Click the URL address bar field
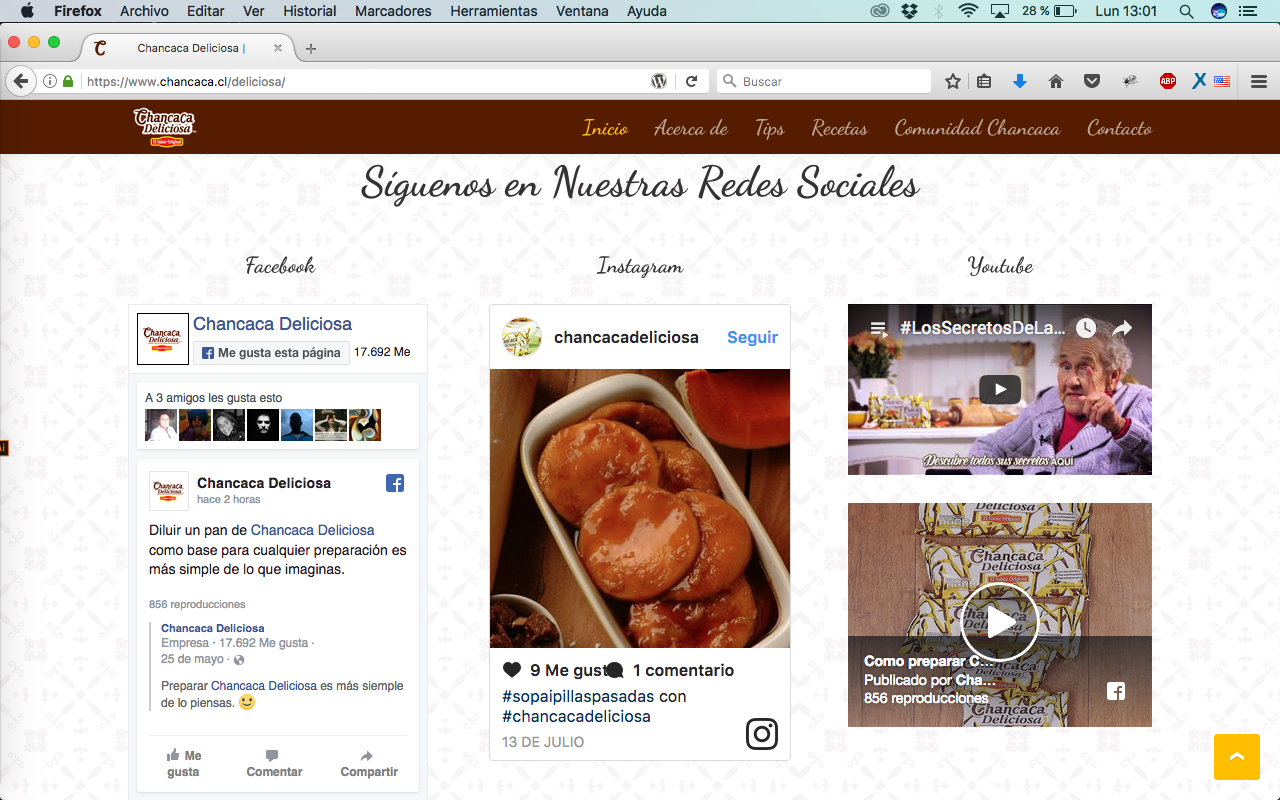This screenshot has height=800, width=1280. pos(365,81)
